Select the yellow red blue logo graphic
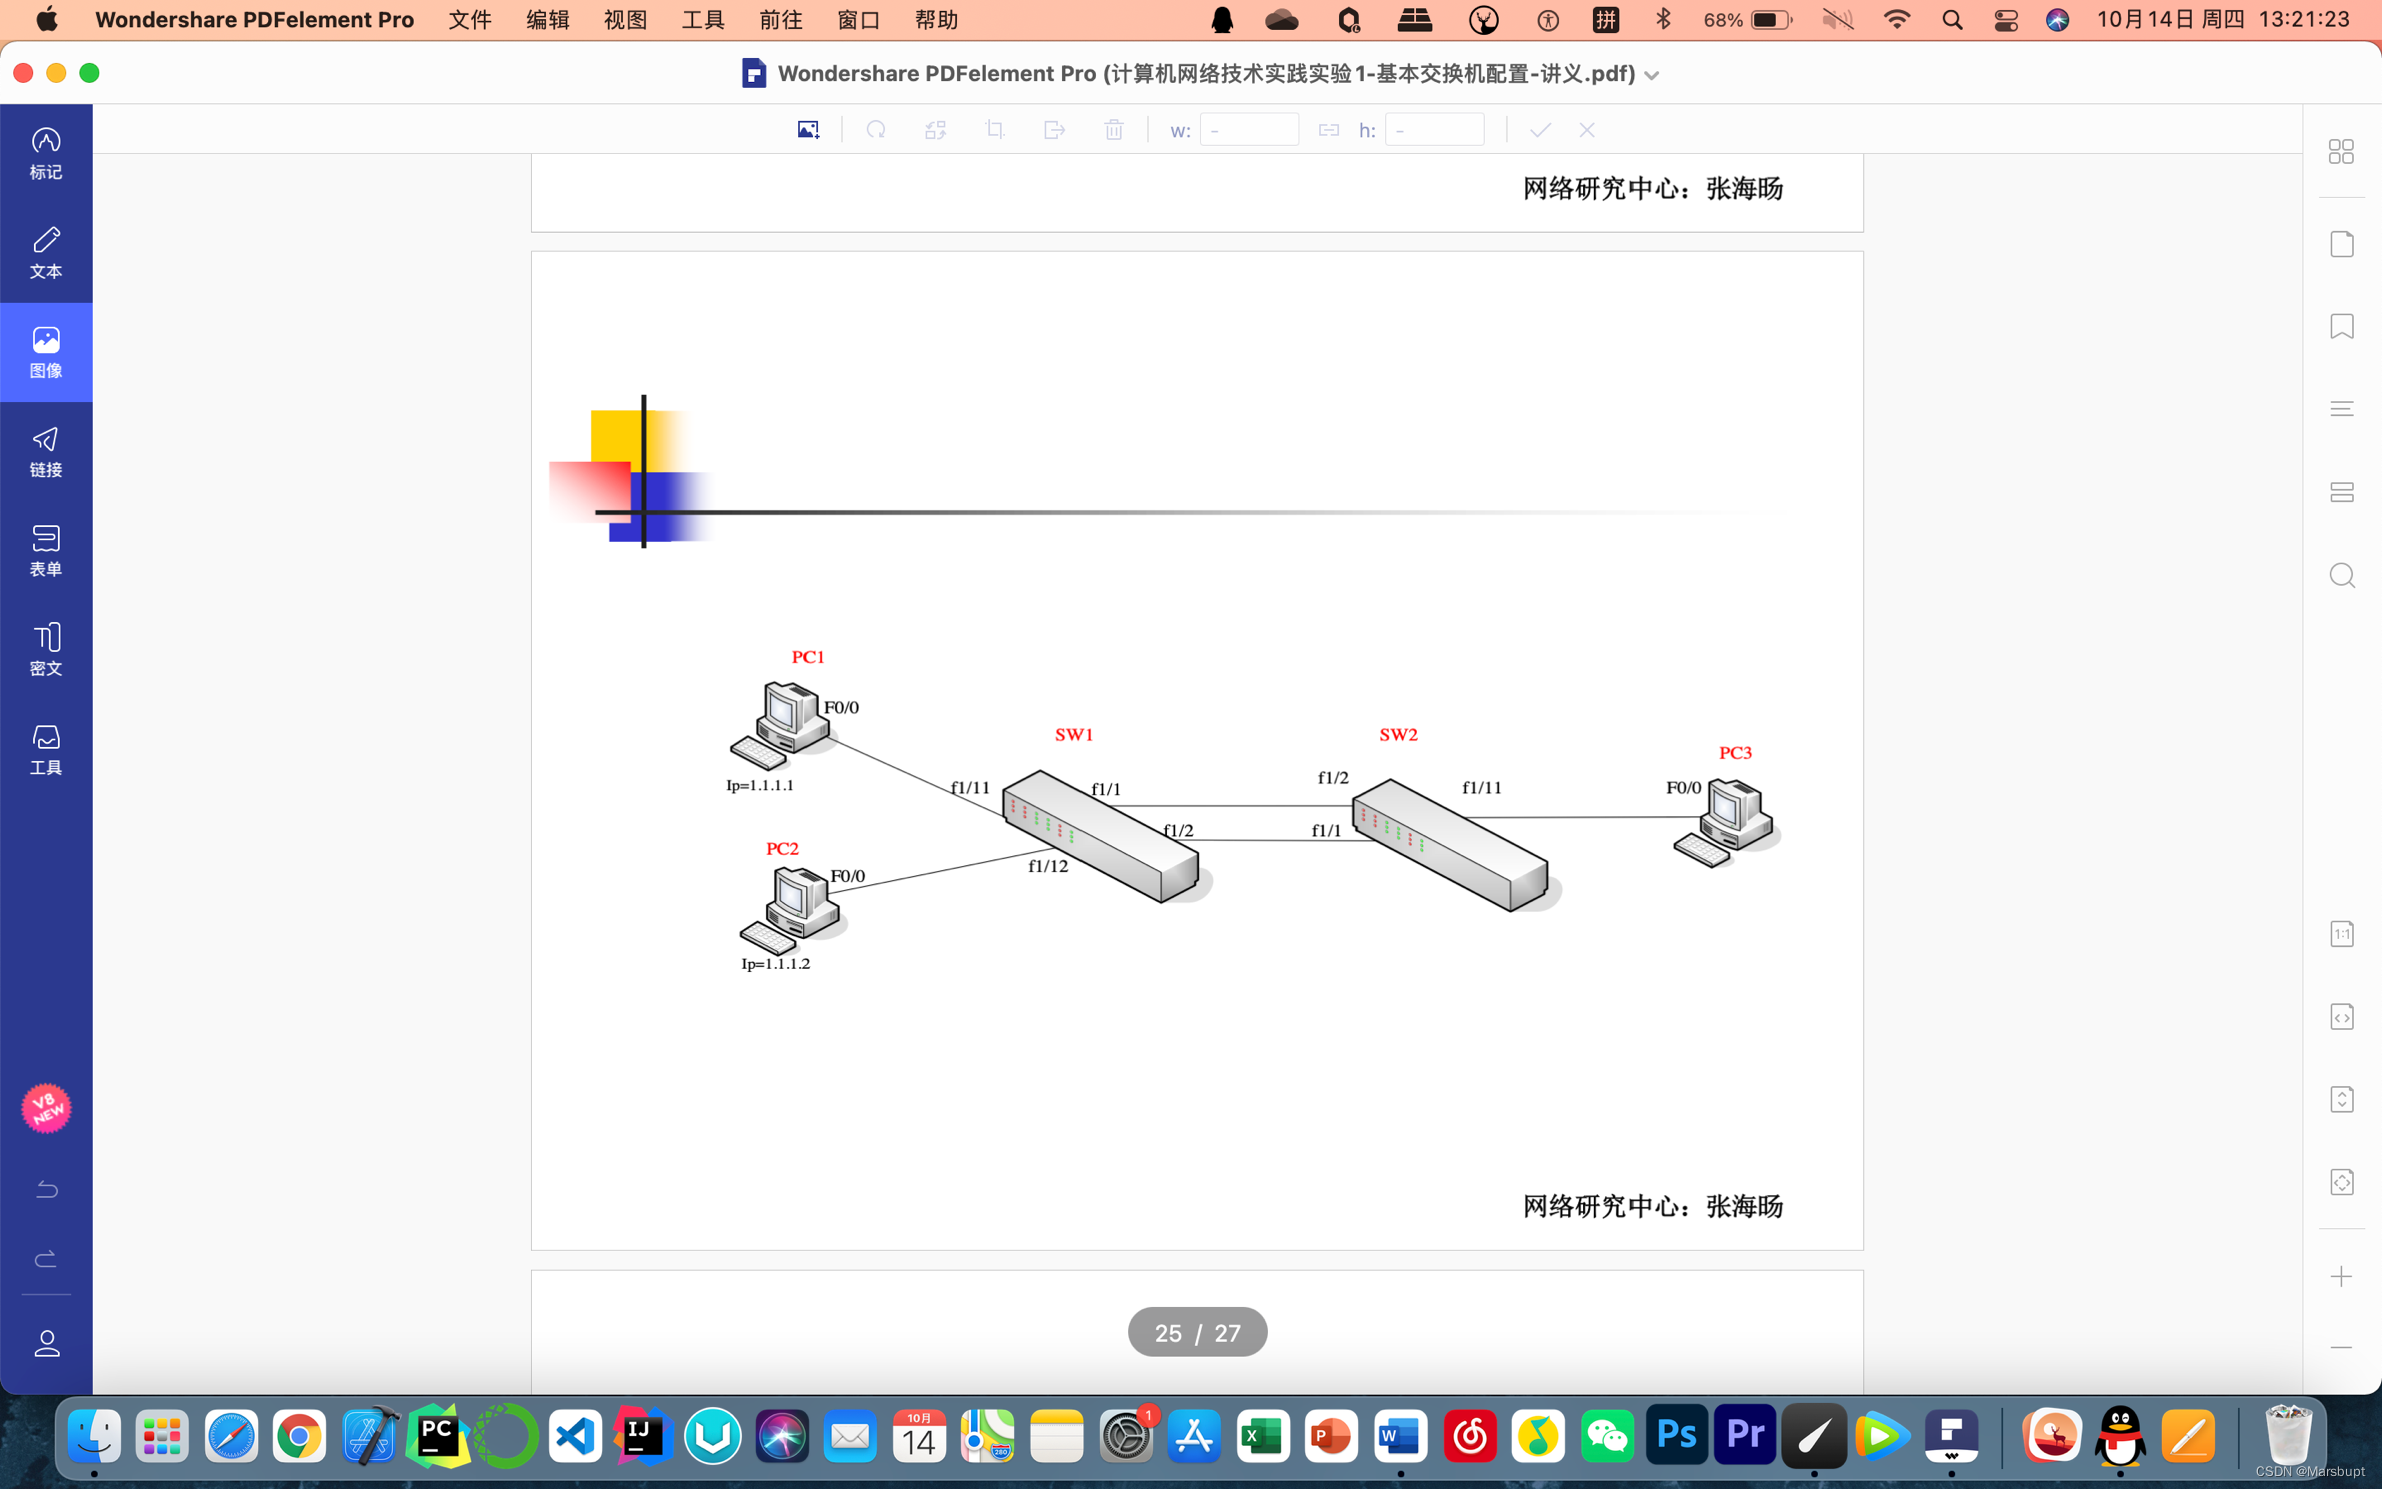 tap(634, 472)
